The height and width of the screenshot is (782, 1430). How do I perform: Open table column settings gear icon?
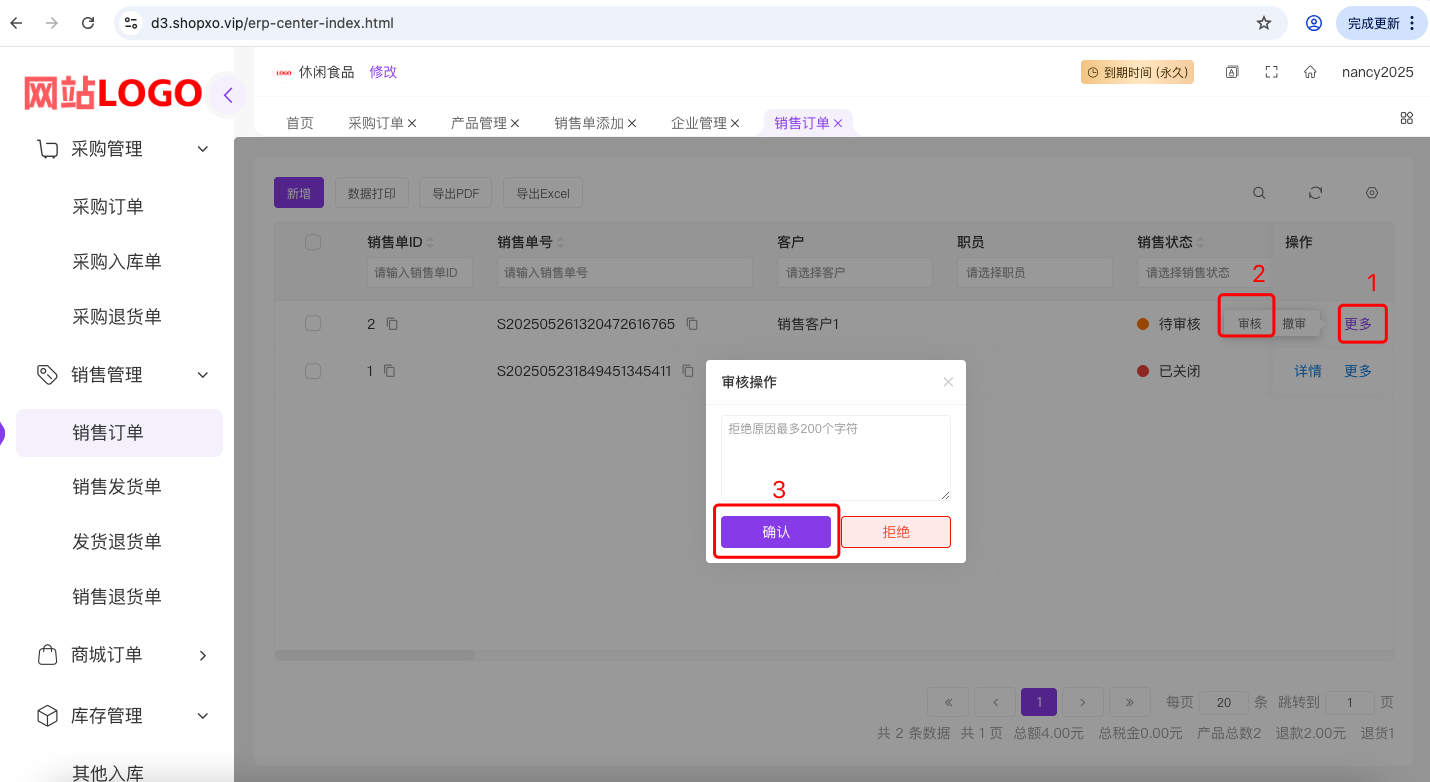(x=1372, y=193)
